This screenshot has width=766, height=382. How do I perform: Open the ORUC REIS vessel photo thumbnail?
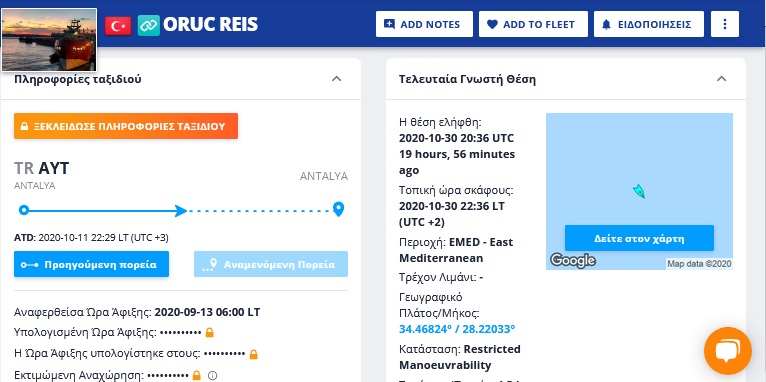coord(49,40)
